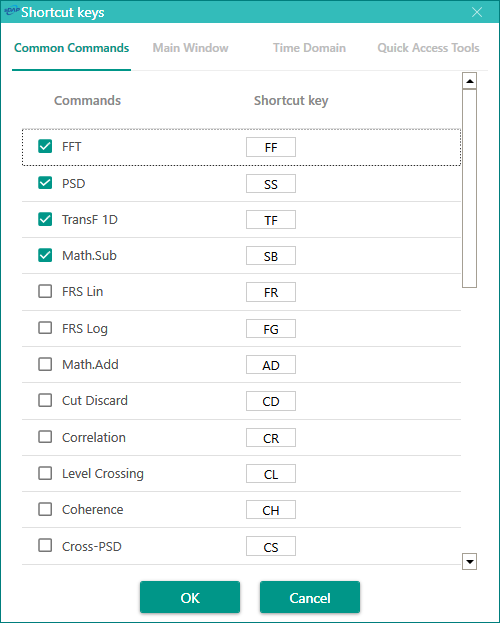500x623 pixels.
Task: Click the scrollbar down arrow
Action: pos(469,561)
